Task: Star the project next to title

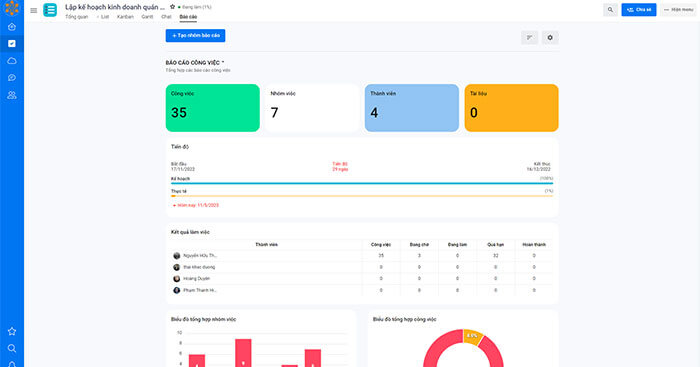Action: (x=172, y=7)
